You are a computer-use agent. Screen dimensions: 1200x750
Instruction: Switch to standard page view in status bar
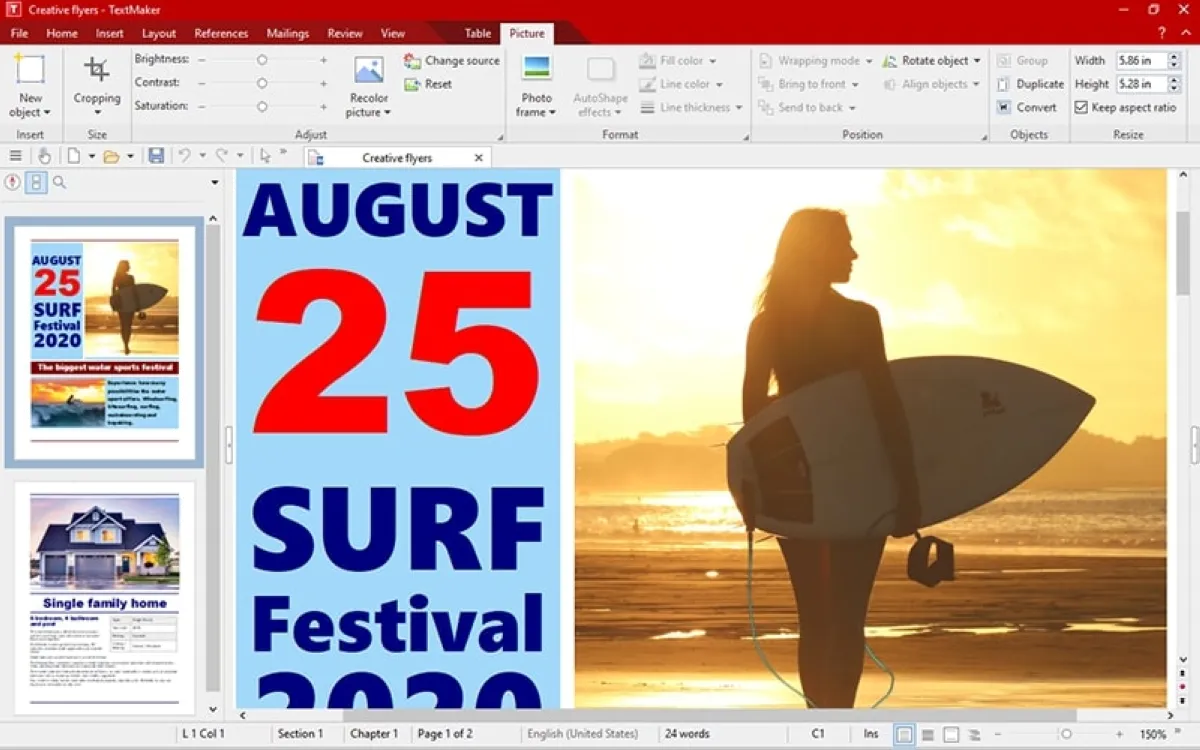pyautogui.click(x=904, y=734)
